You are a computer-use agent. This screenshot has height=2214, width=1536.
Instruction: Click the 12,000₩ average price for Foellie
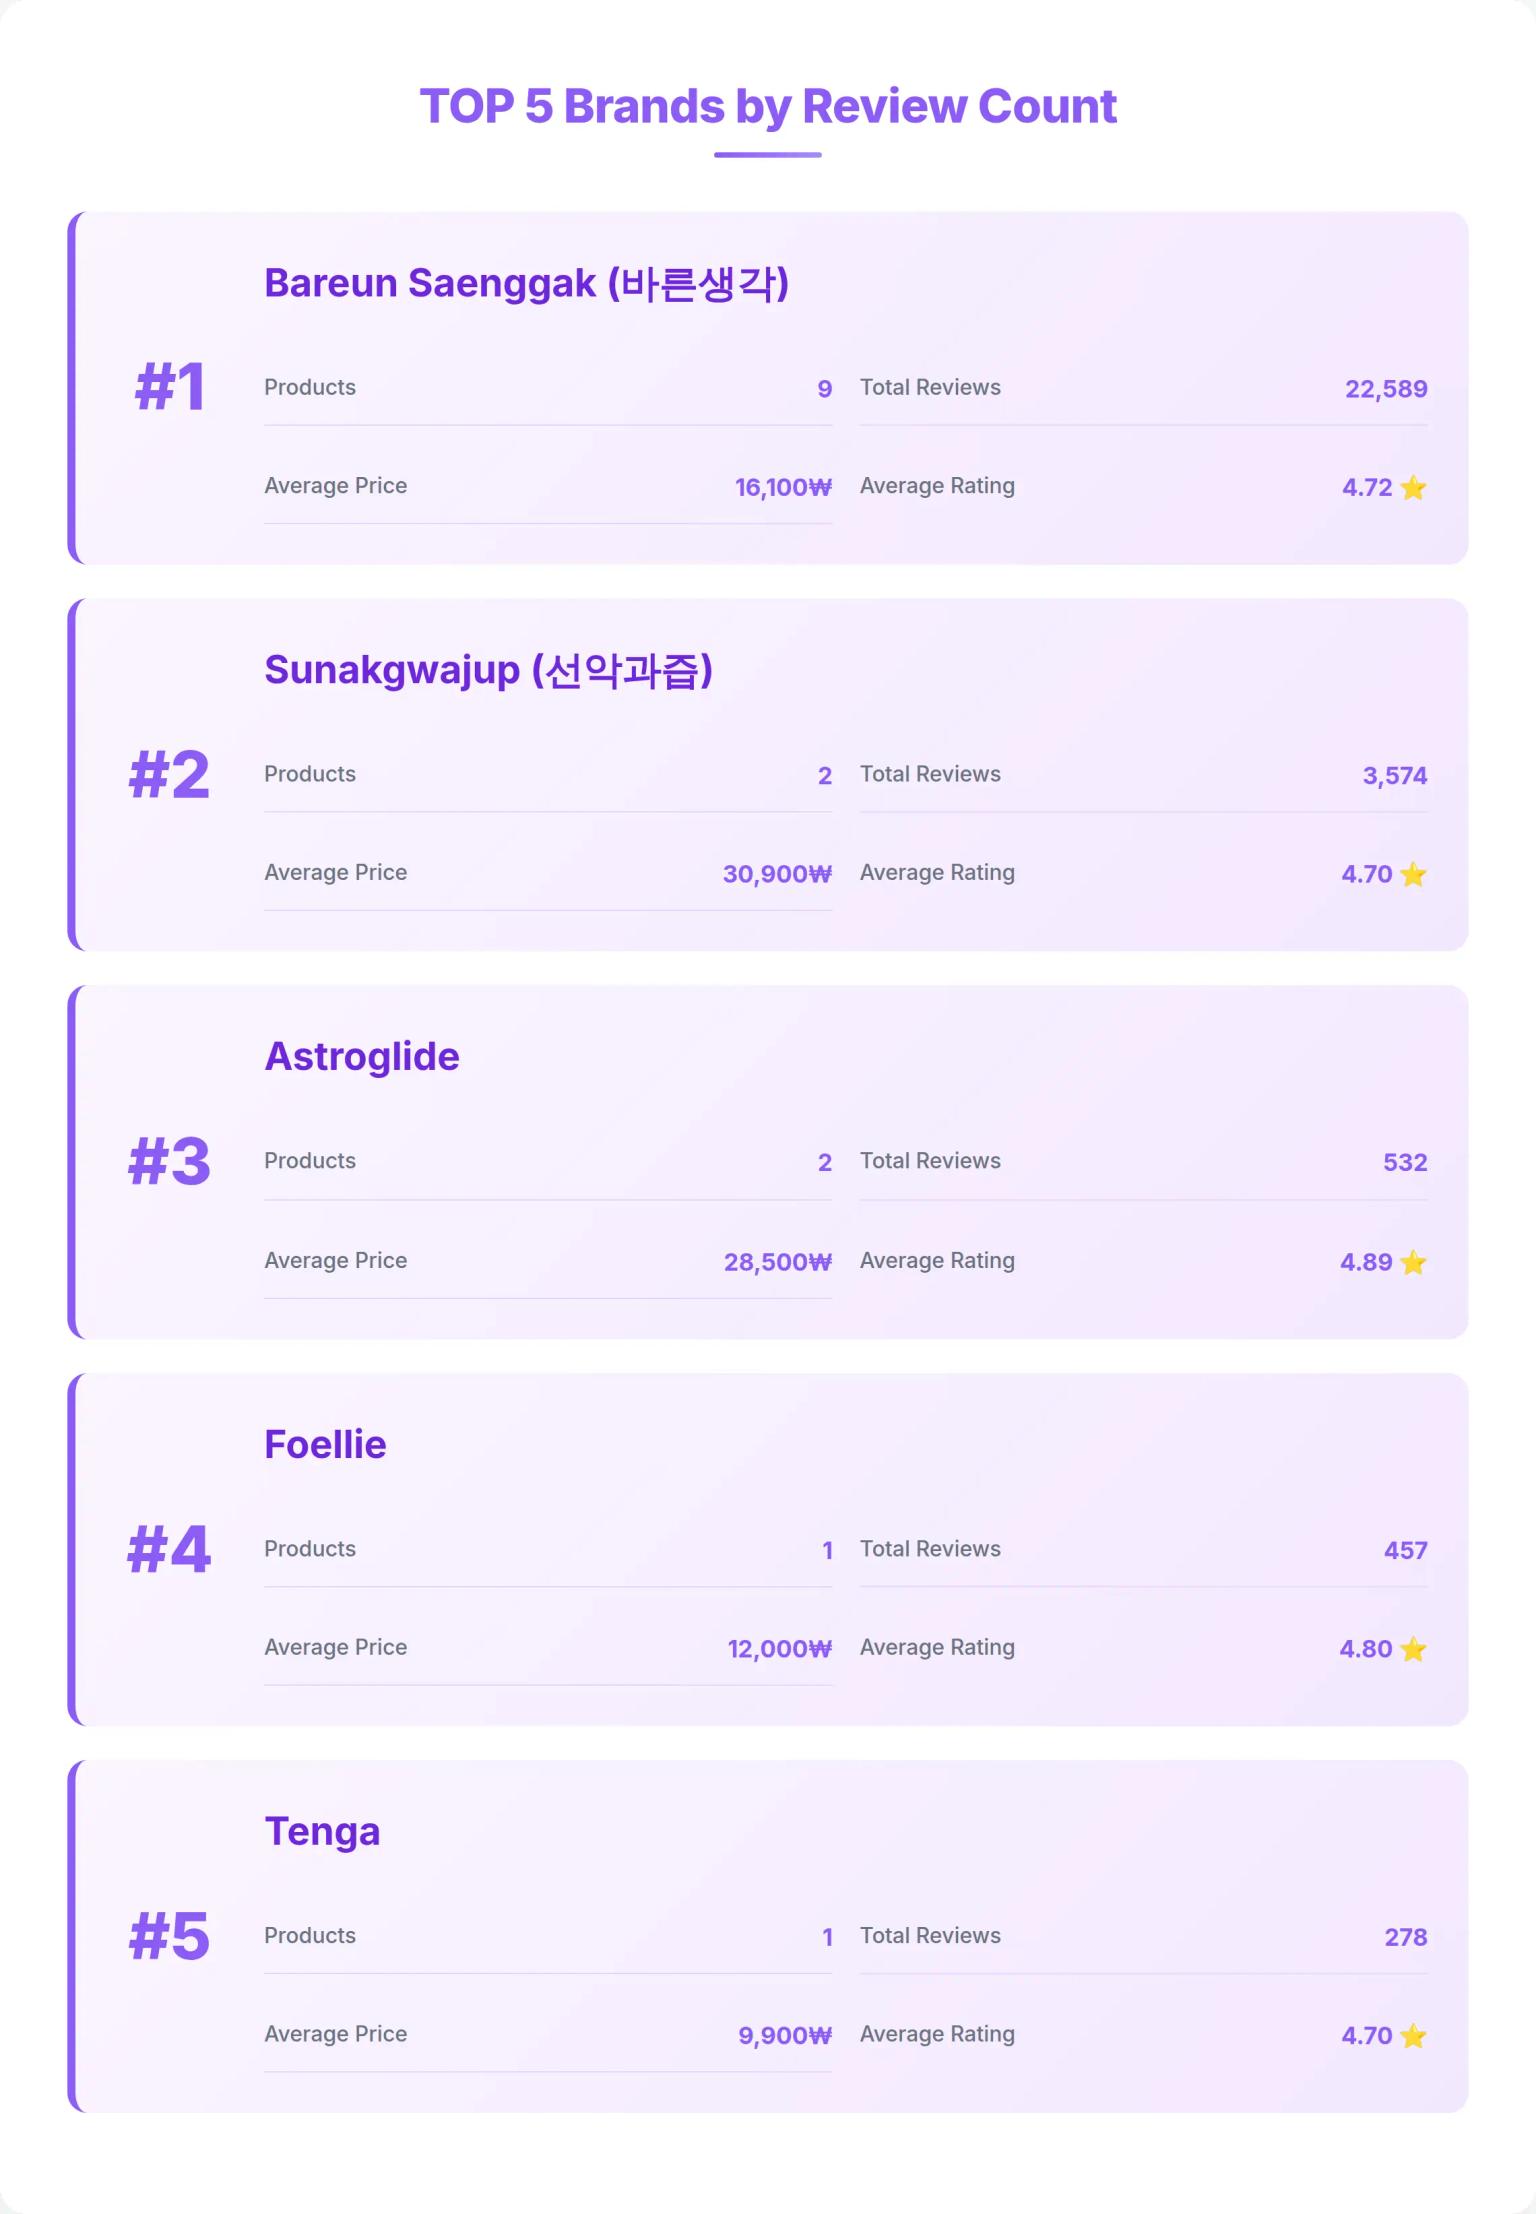[x=779, y=1649]
